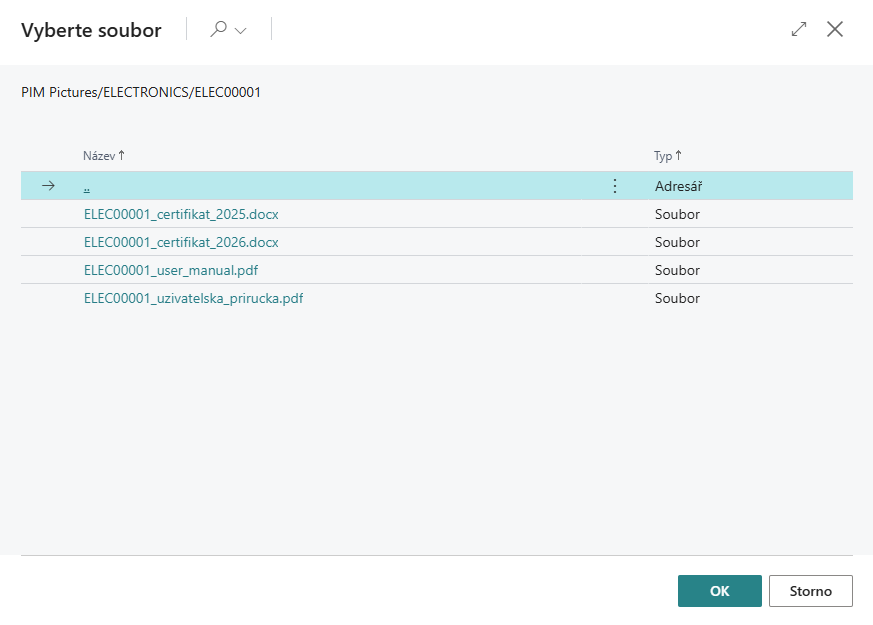Expand the chevron beside the search icon
The width and height of the screenshot is (873, 625).
click(241, 31)
